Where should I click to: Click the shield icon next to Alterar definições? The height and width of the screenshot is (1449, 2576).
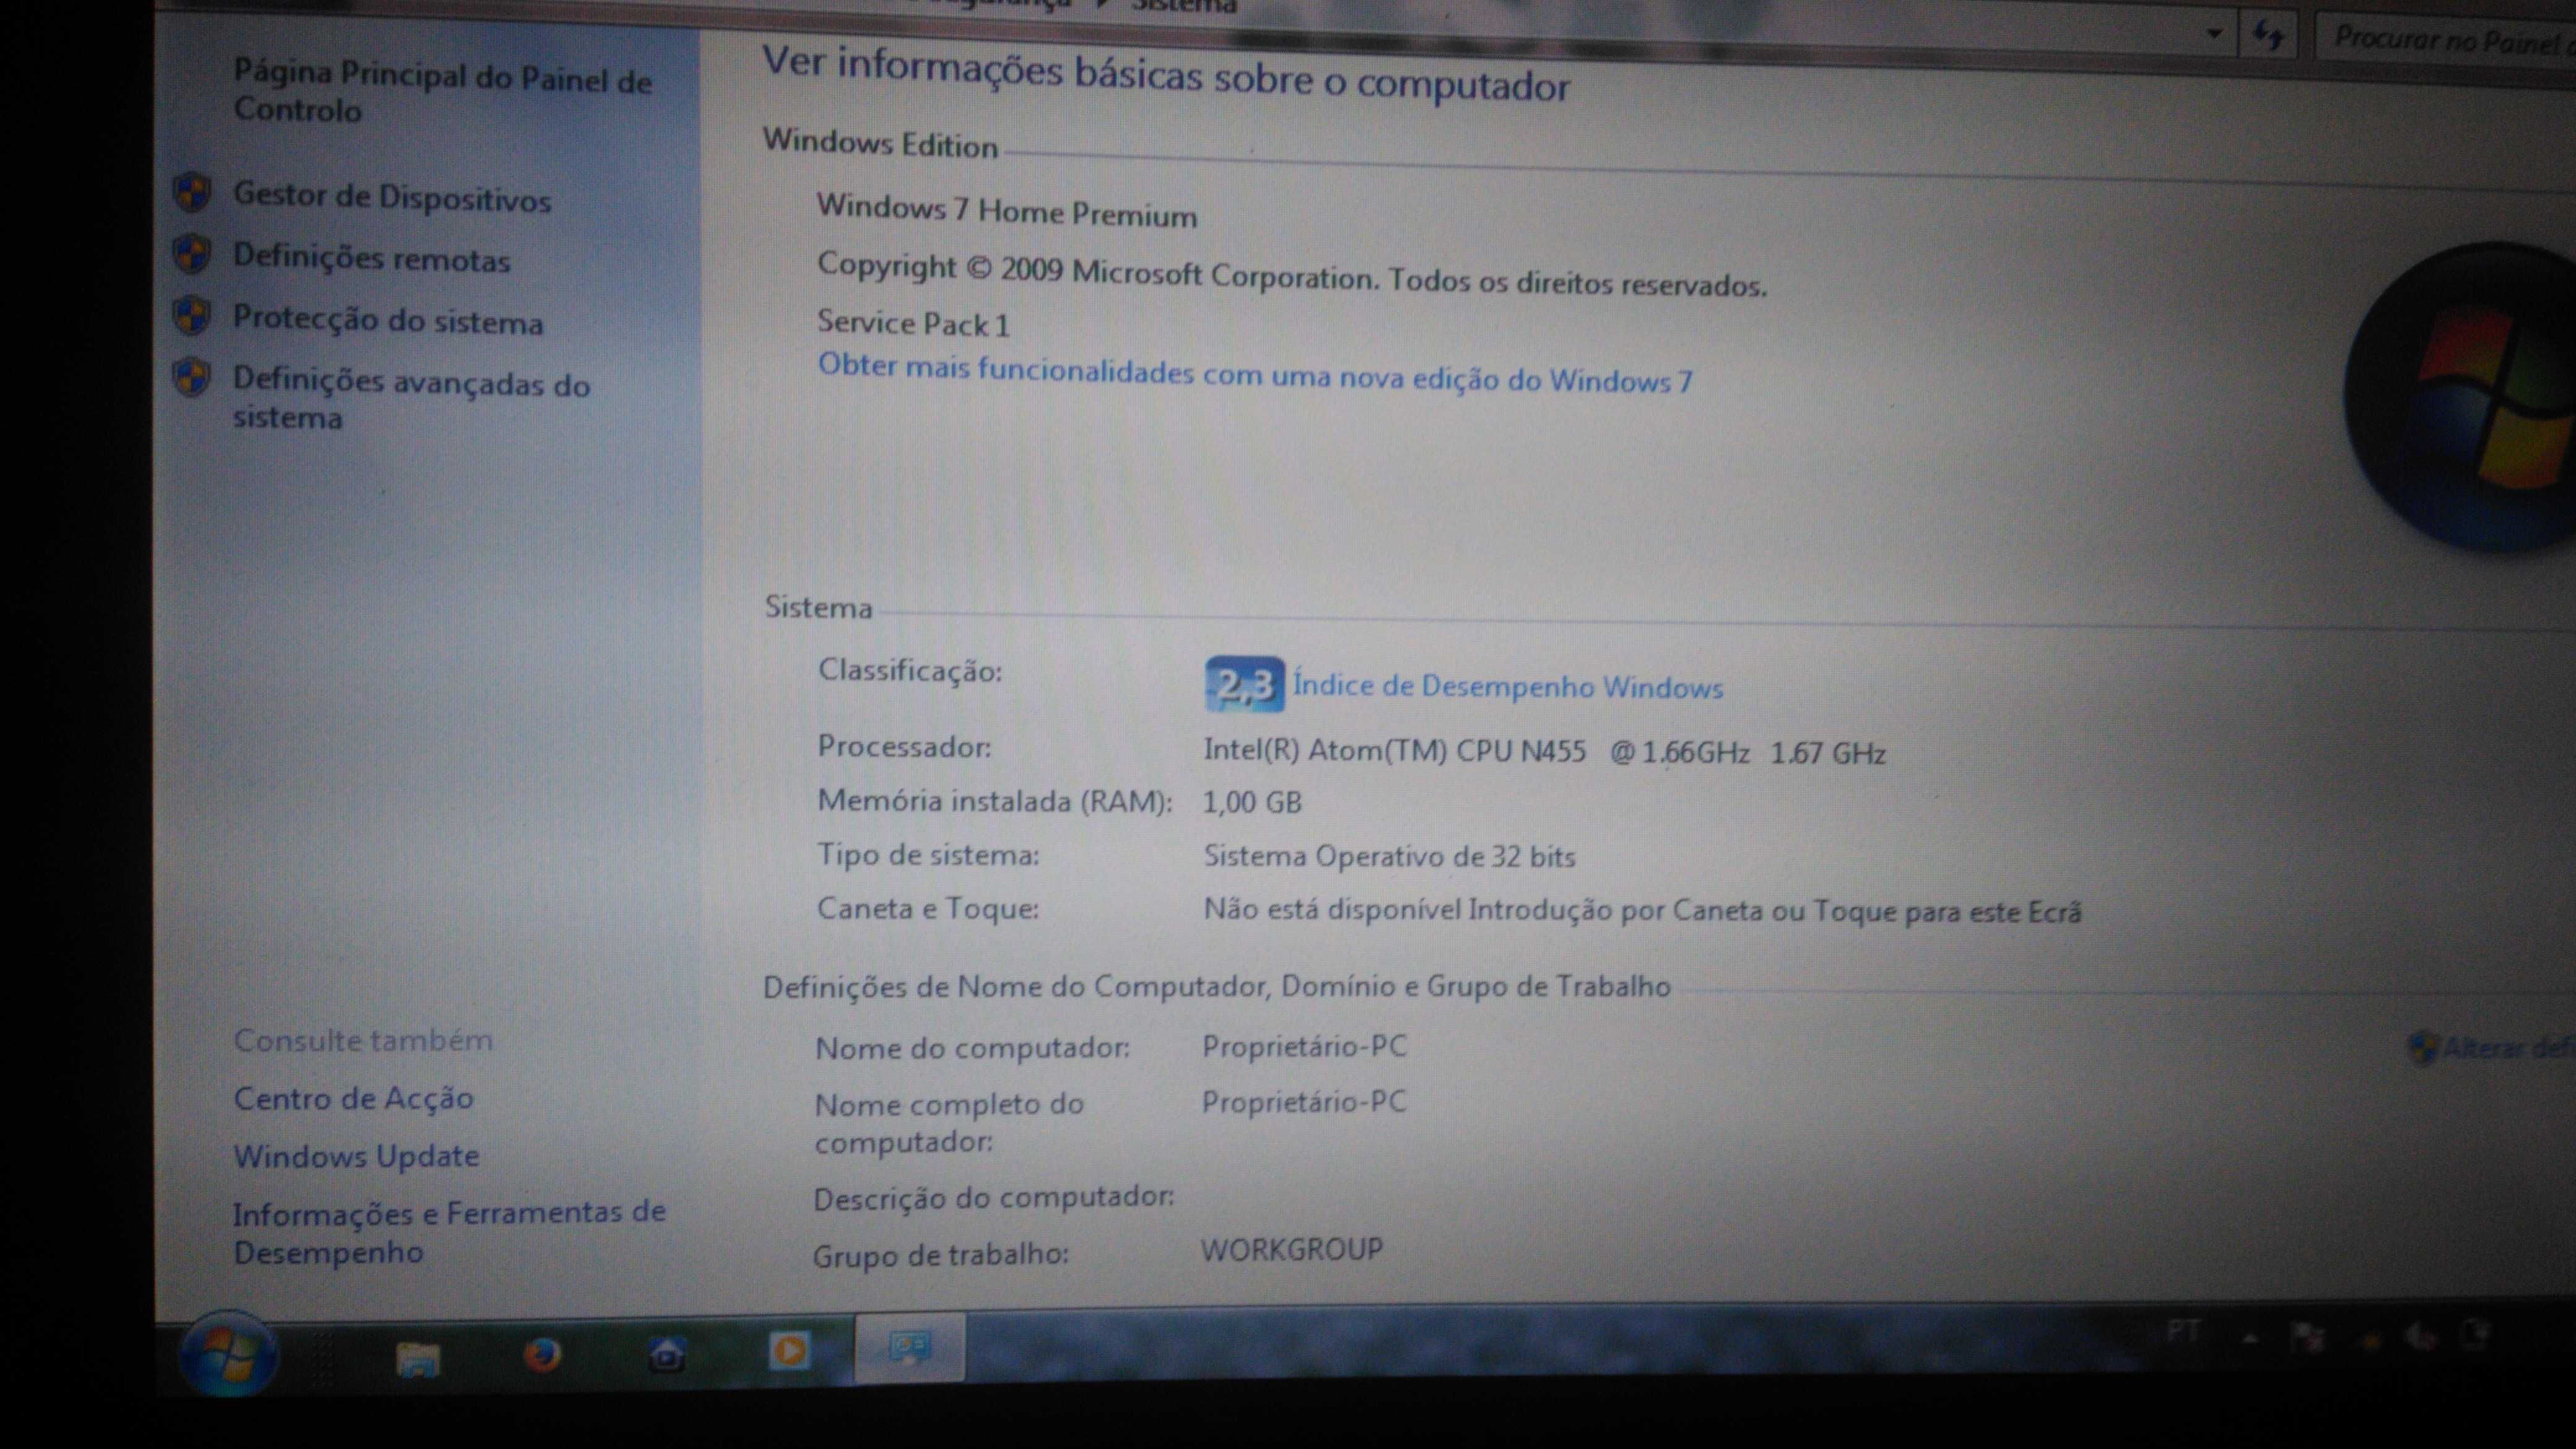tap(2422, 1048)
